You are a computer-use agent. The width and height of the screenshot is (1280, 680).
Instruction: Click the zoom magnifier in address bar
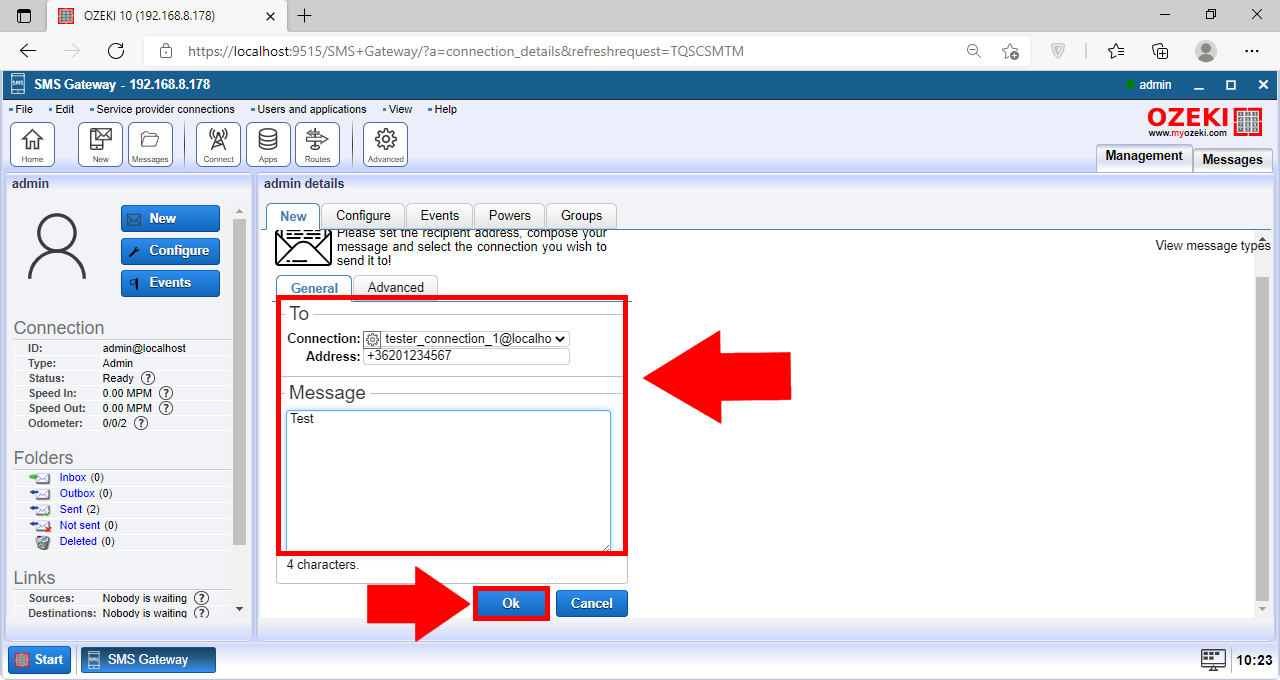tap(973, 51)
